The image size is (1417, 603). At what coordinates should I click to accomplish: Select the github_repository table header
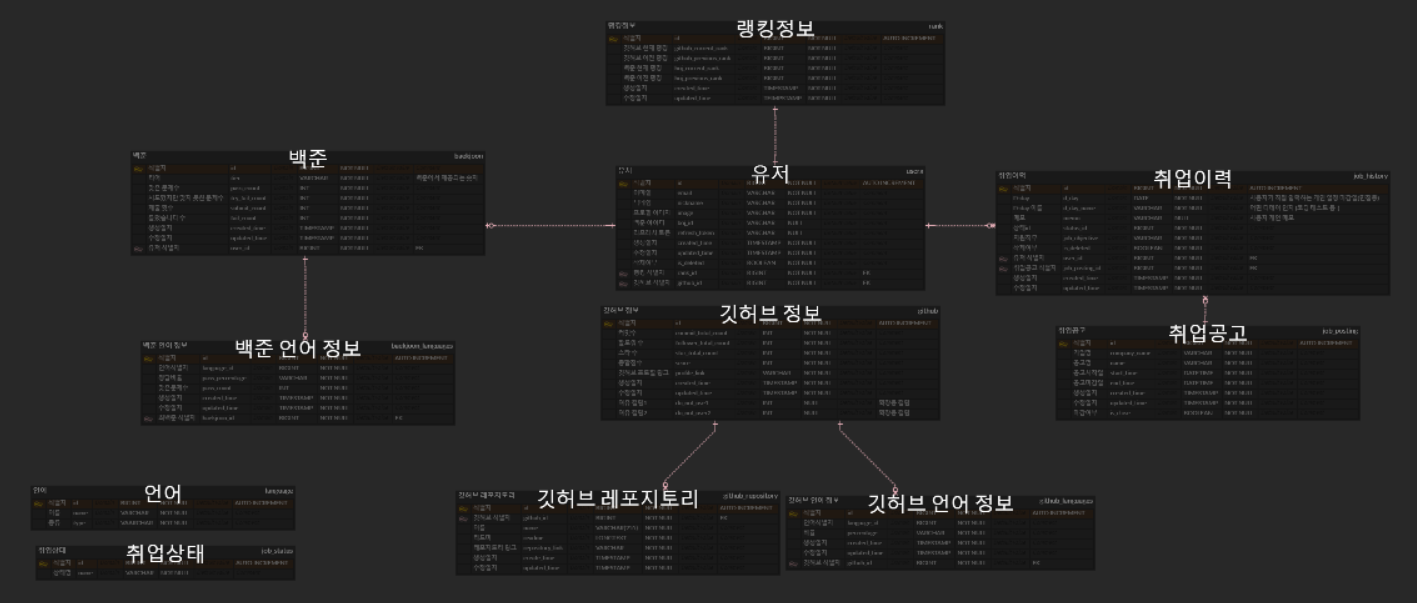pos(616,495)
